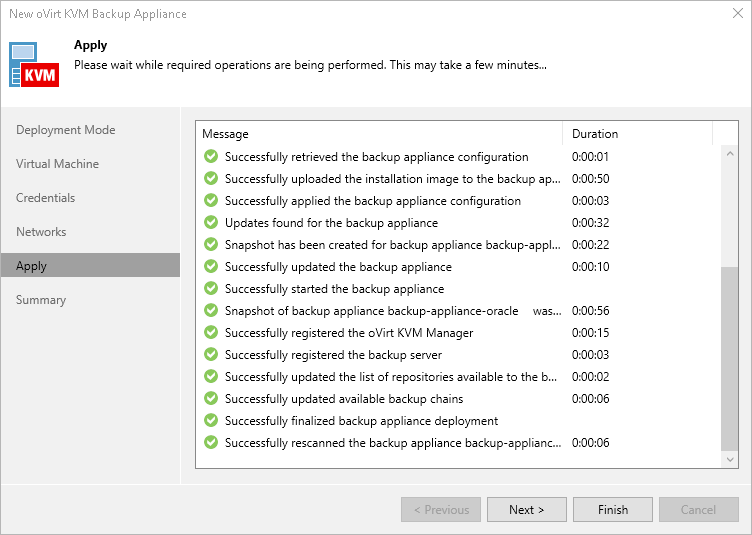Click success icon for updated list of repositories

(211, 376)
